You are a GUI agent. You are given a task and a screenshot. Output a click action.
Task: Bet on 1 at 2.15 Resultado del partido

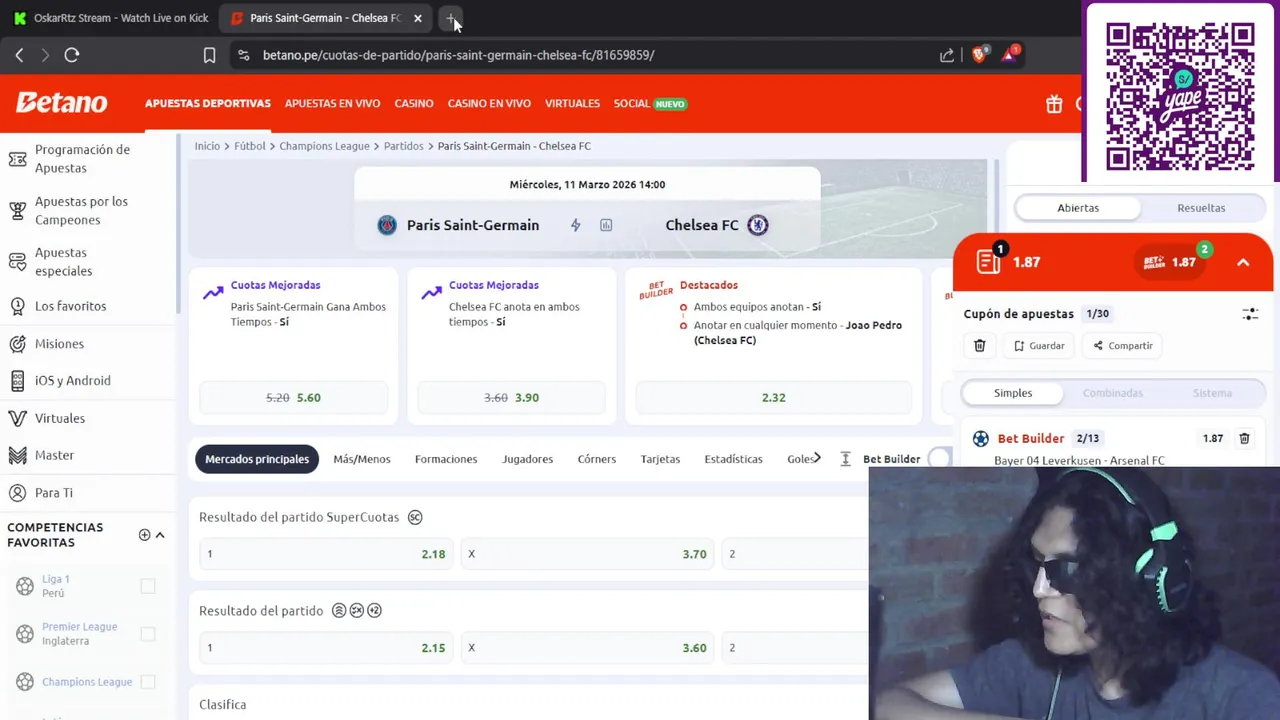[326, 648]
